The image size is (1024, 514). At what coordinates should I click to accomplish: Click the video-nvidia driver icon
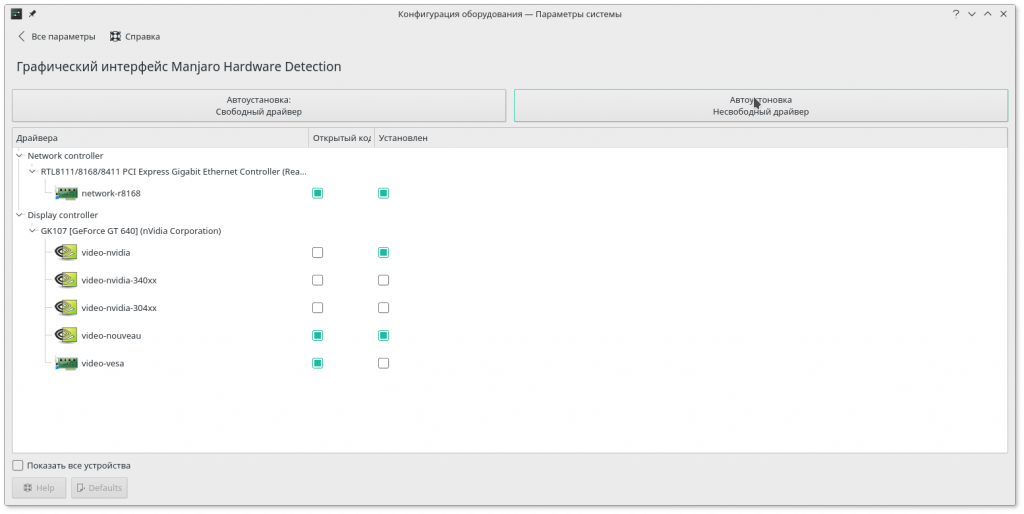[x=66, y=252]
